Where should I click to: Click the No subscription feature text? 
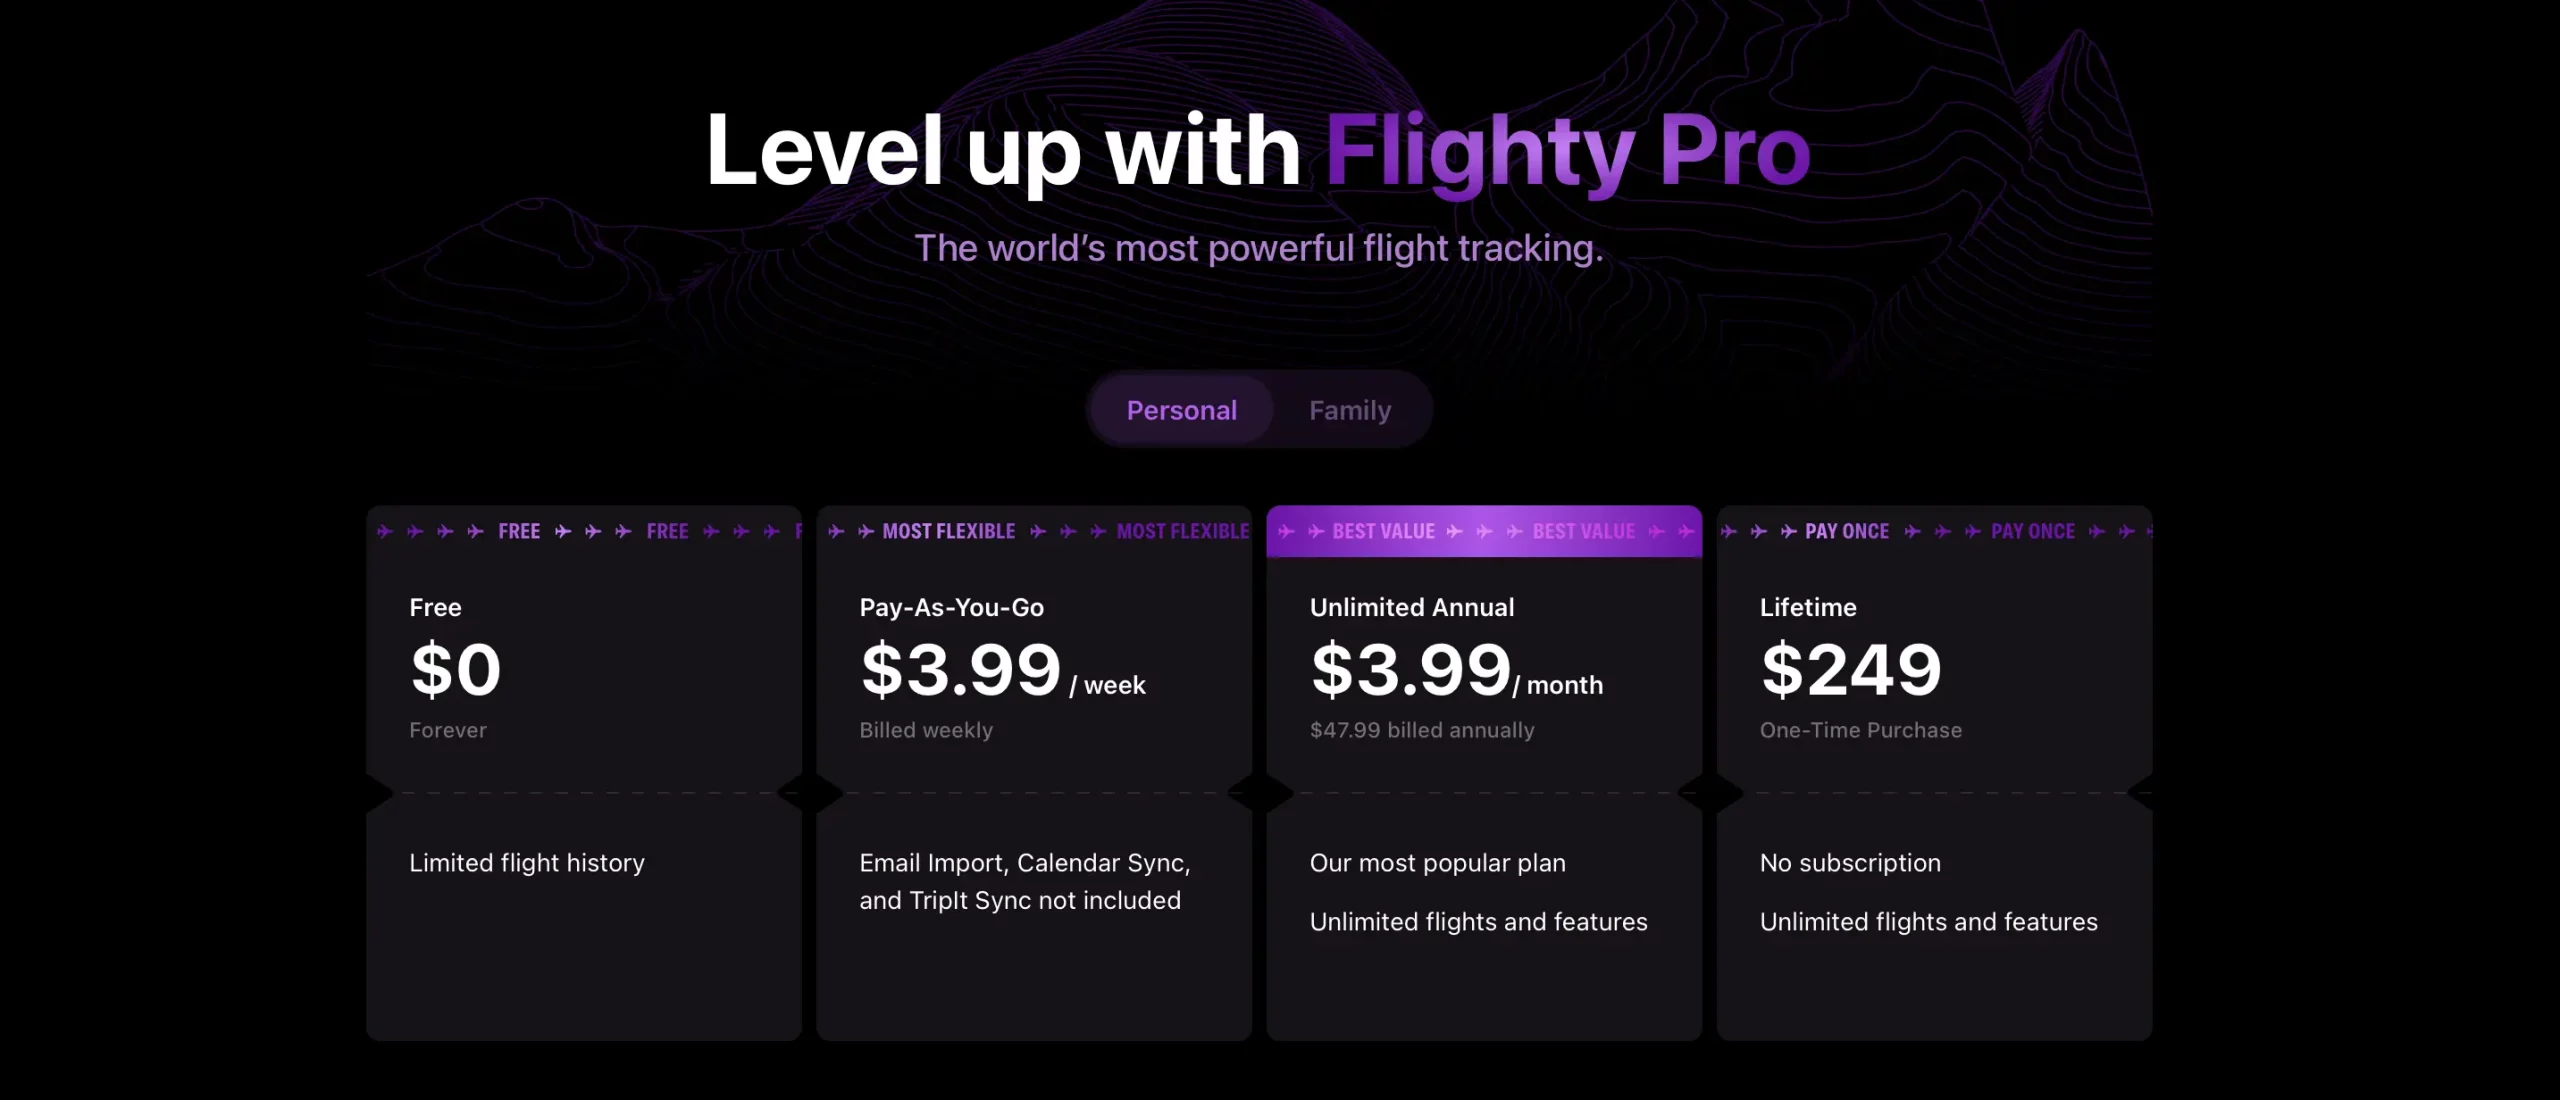[x=1850, y=863]
